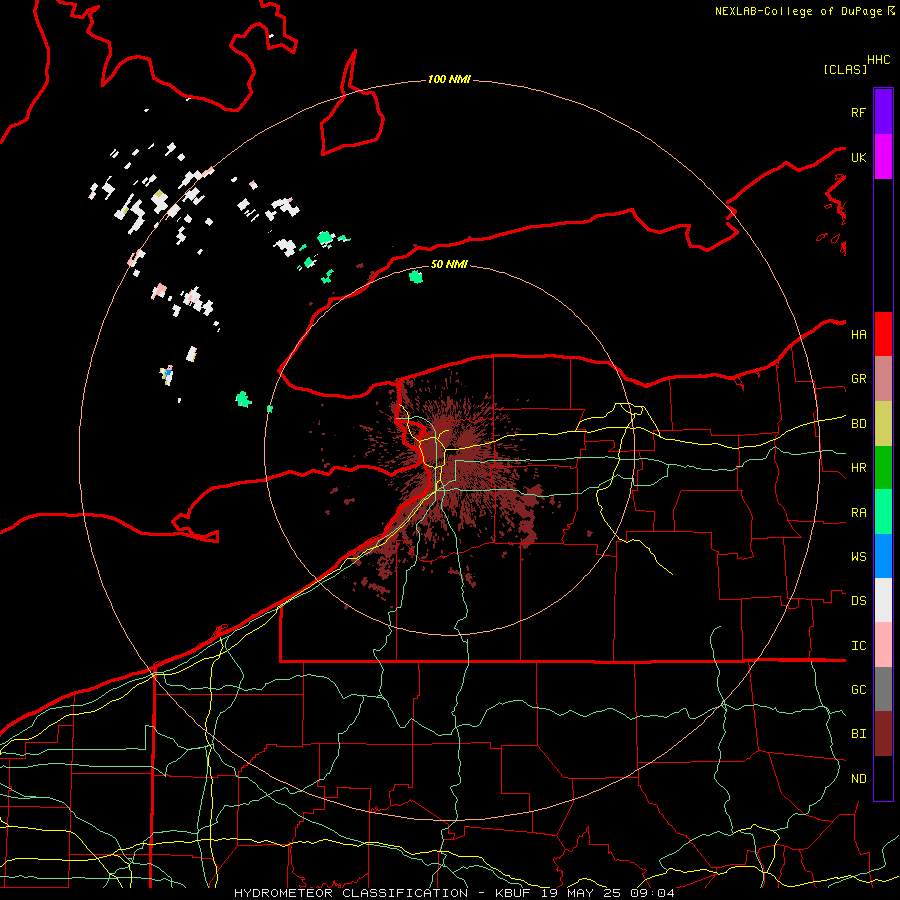Click the ND legend label
This screenshot has height=900, width=900.
[858, 779]
